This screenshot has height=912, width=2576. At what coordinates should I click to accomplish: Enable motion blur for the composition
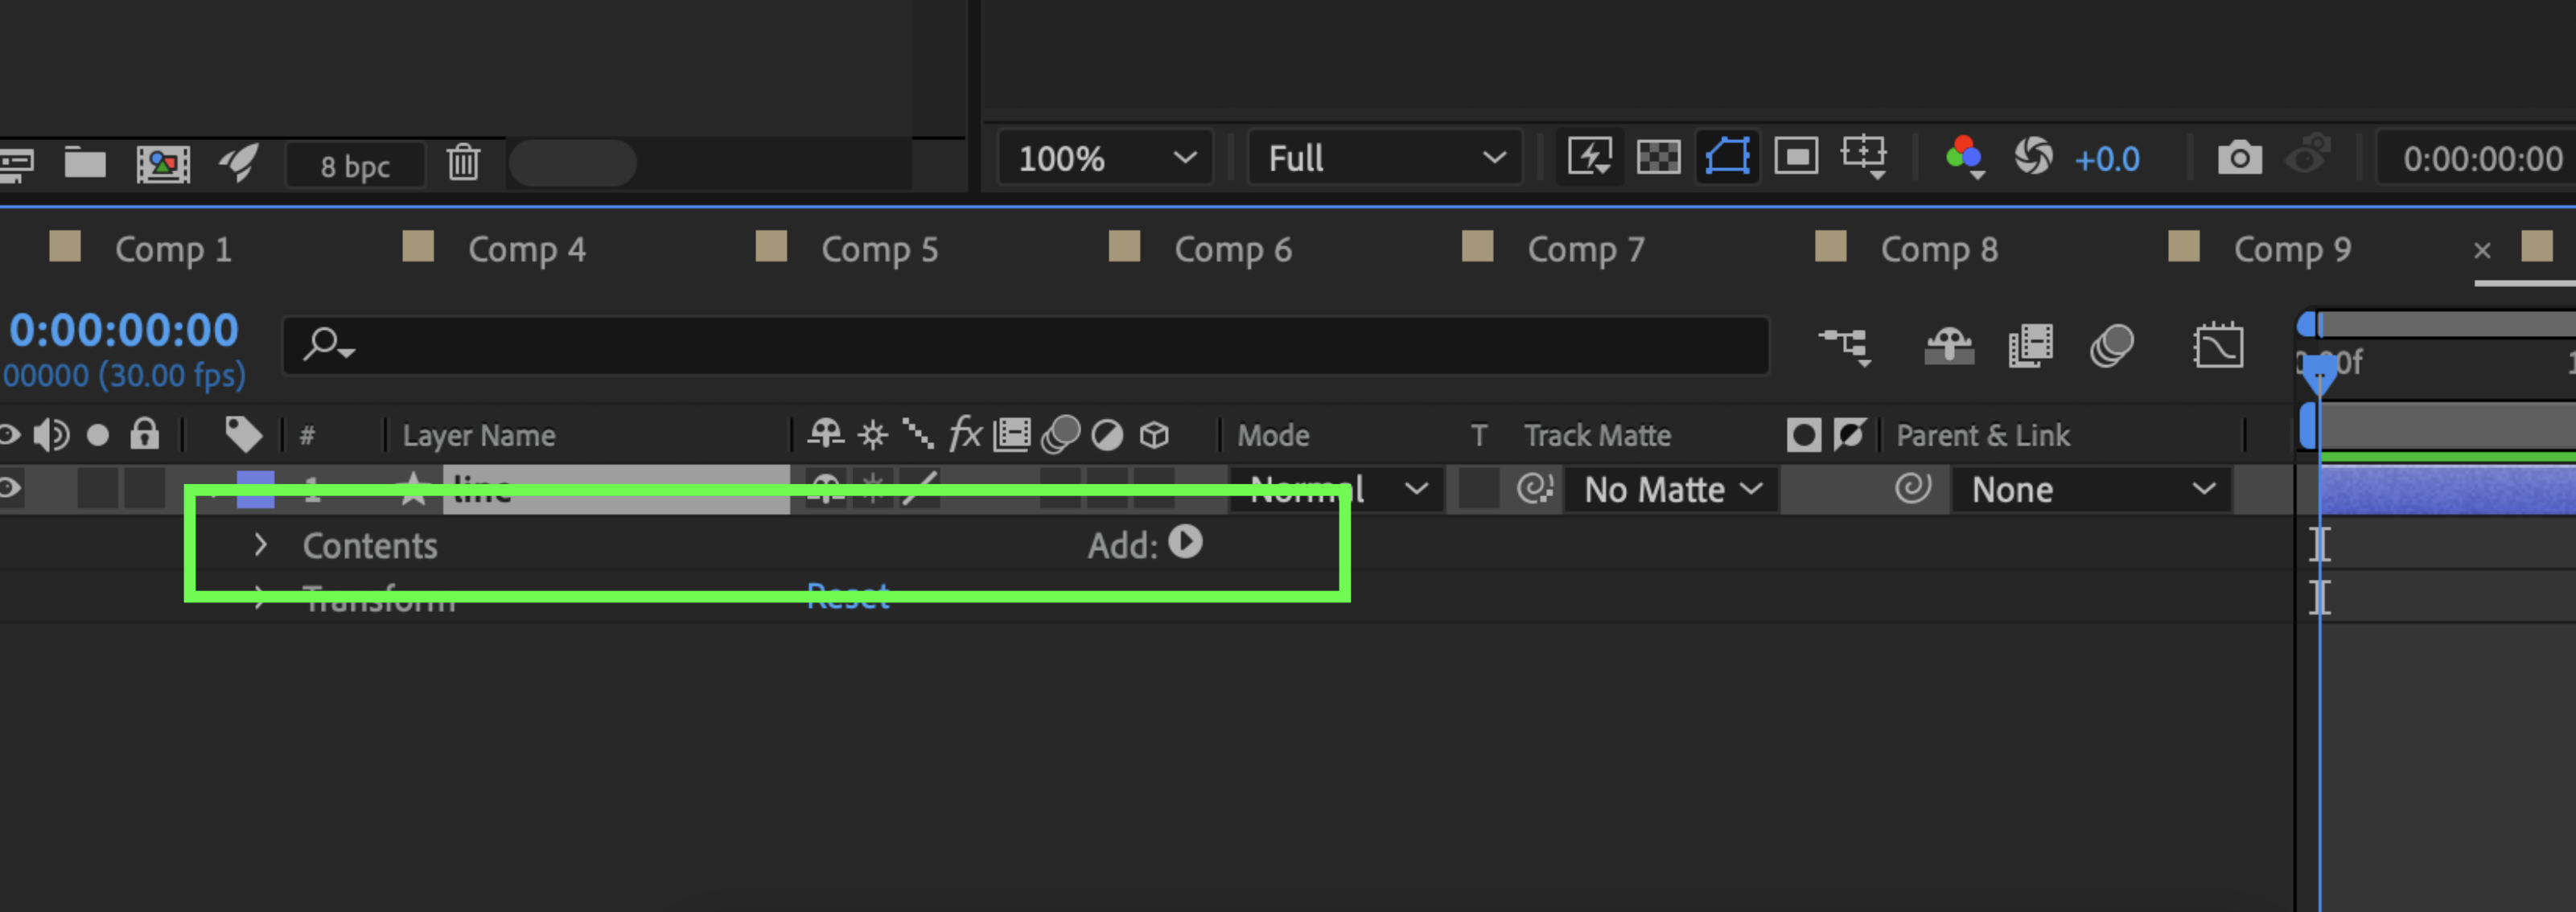click(2111, 347)
